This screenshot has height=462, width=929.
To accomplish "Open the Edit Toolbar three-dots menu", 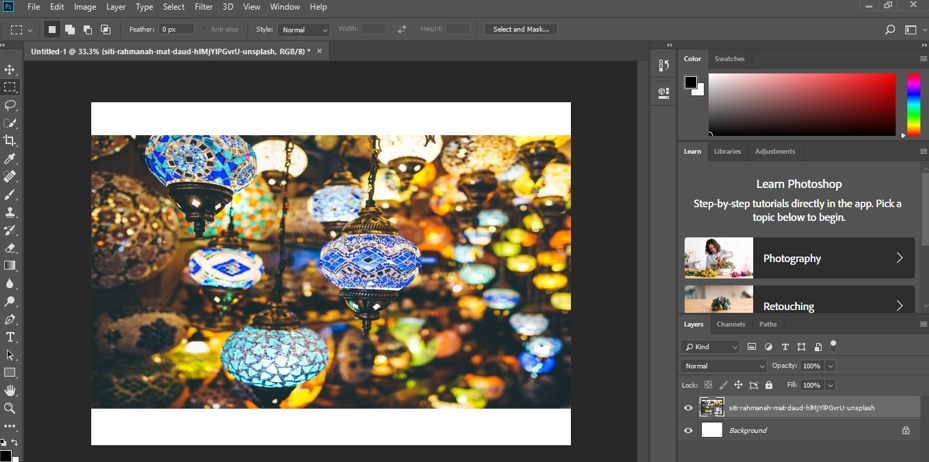I will (x=9, y=426).
